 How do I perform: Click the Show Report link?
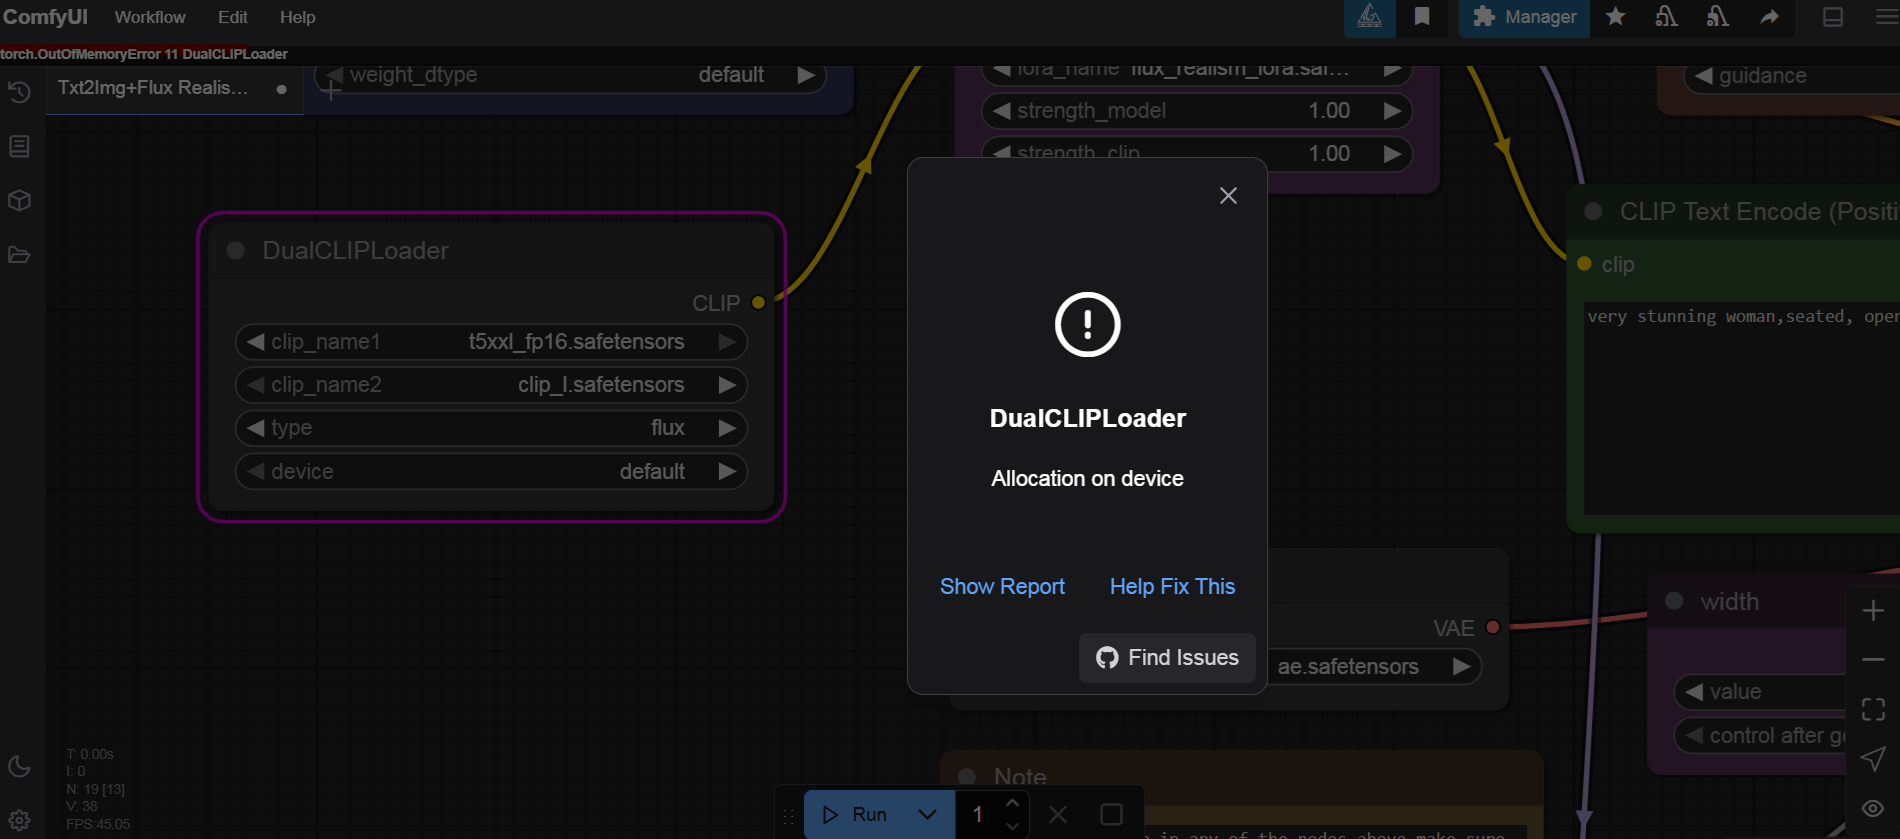click(1002, 587)
